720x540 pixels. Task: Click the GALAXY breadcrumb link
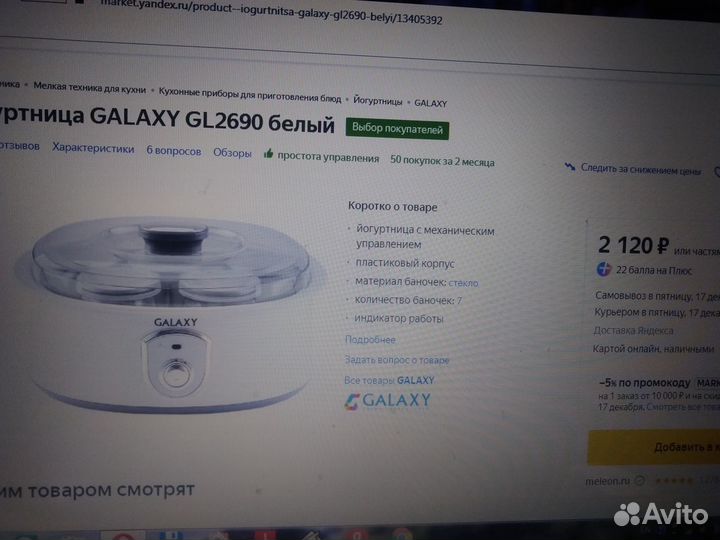430,103
